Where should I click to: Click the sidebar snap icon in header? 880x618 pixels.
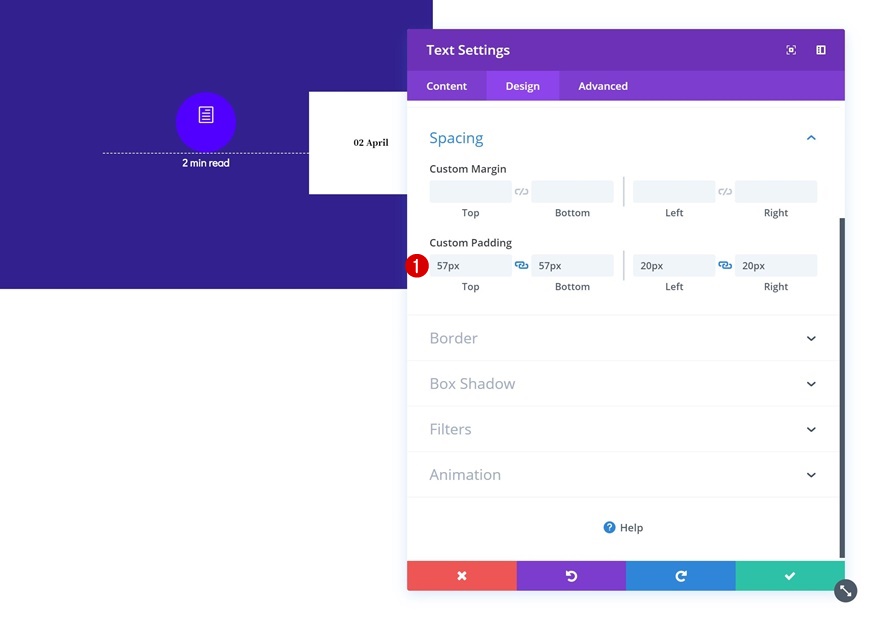pyautogui.click(x=821, y=50)
